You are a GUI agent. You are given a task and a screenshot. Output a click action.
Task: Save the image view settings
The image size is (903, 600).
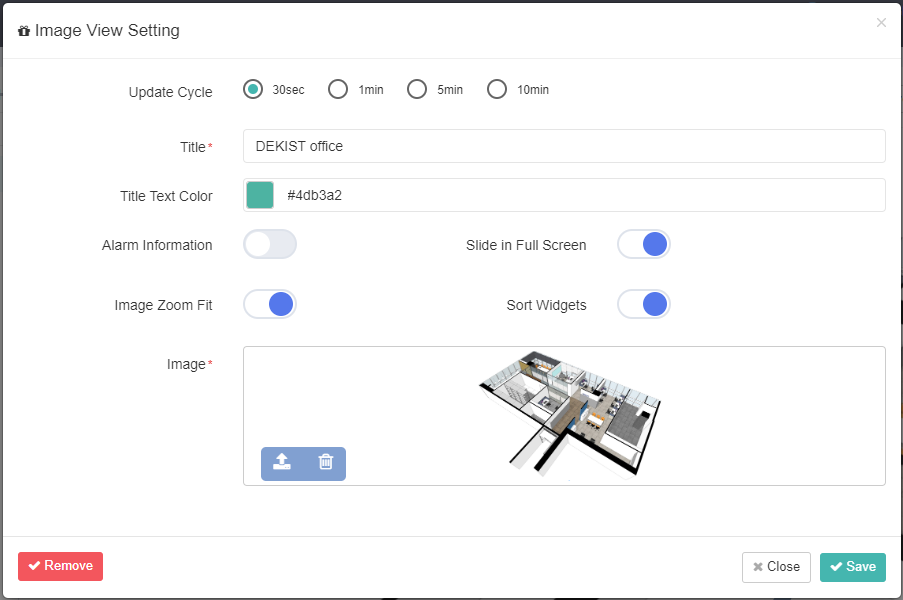853,567
